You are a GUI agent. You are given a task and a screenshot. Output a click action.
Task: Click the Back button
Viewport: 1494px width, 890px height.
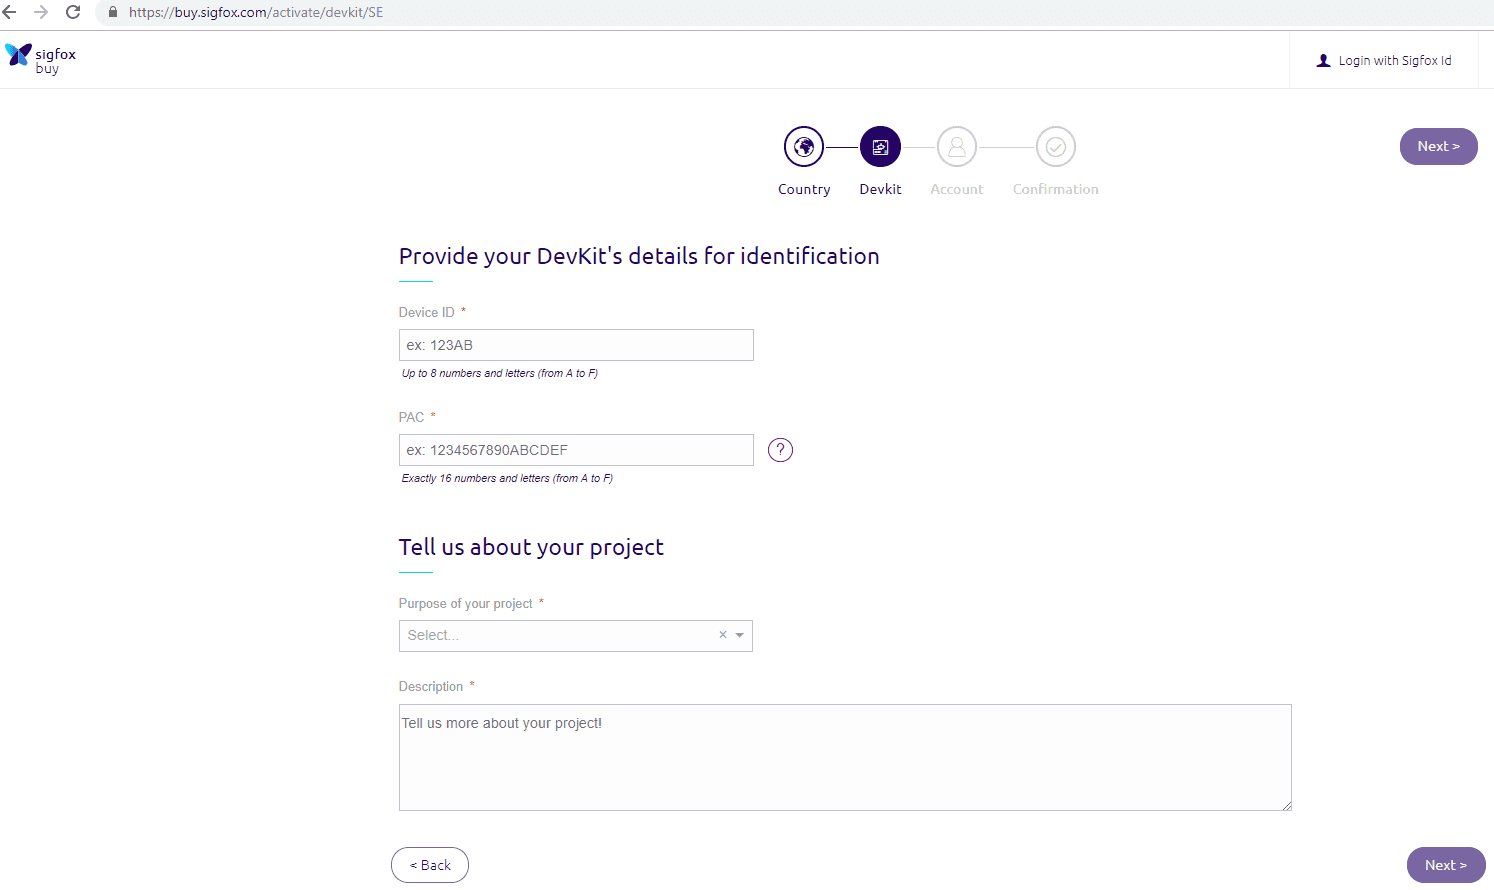(x=430, y=865)
